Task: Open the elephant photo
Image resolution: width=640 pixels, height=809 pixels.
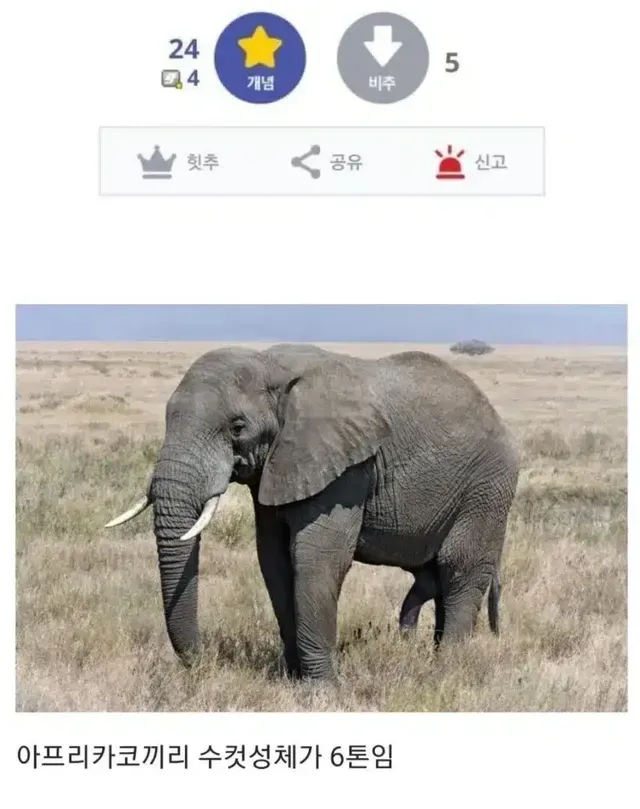Action: point(322,508)
